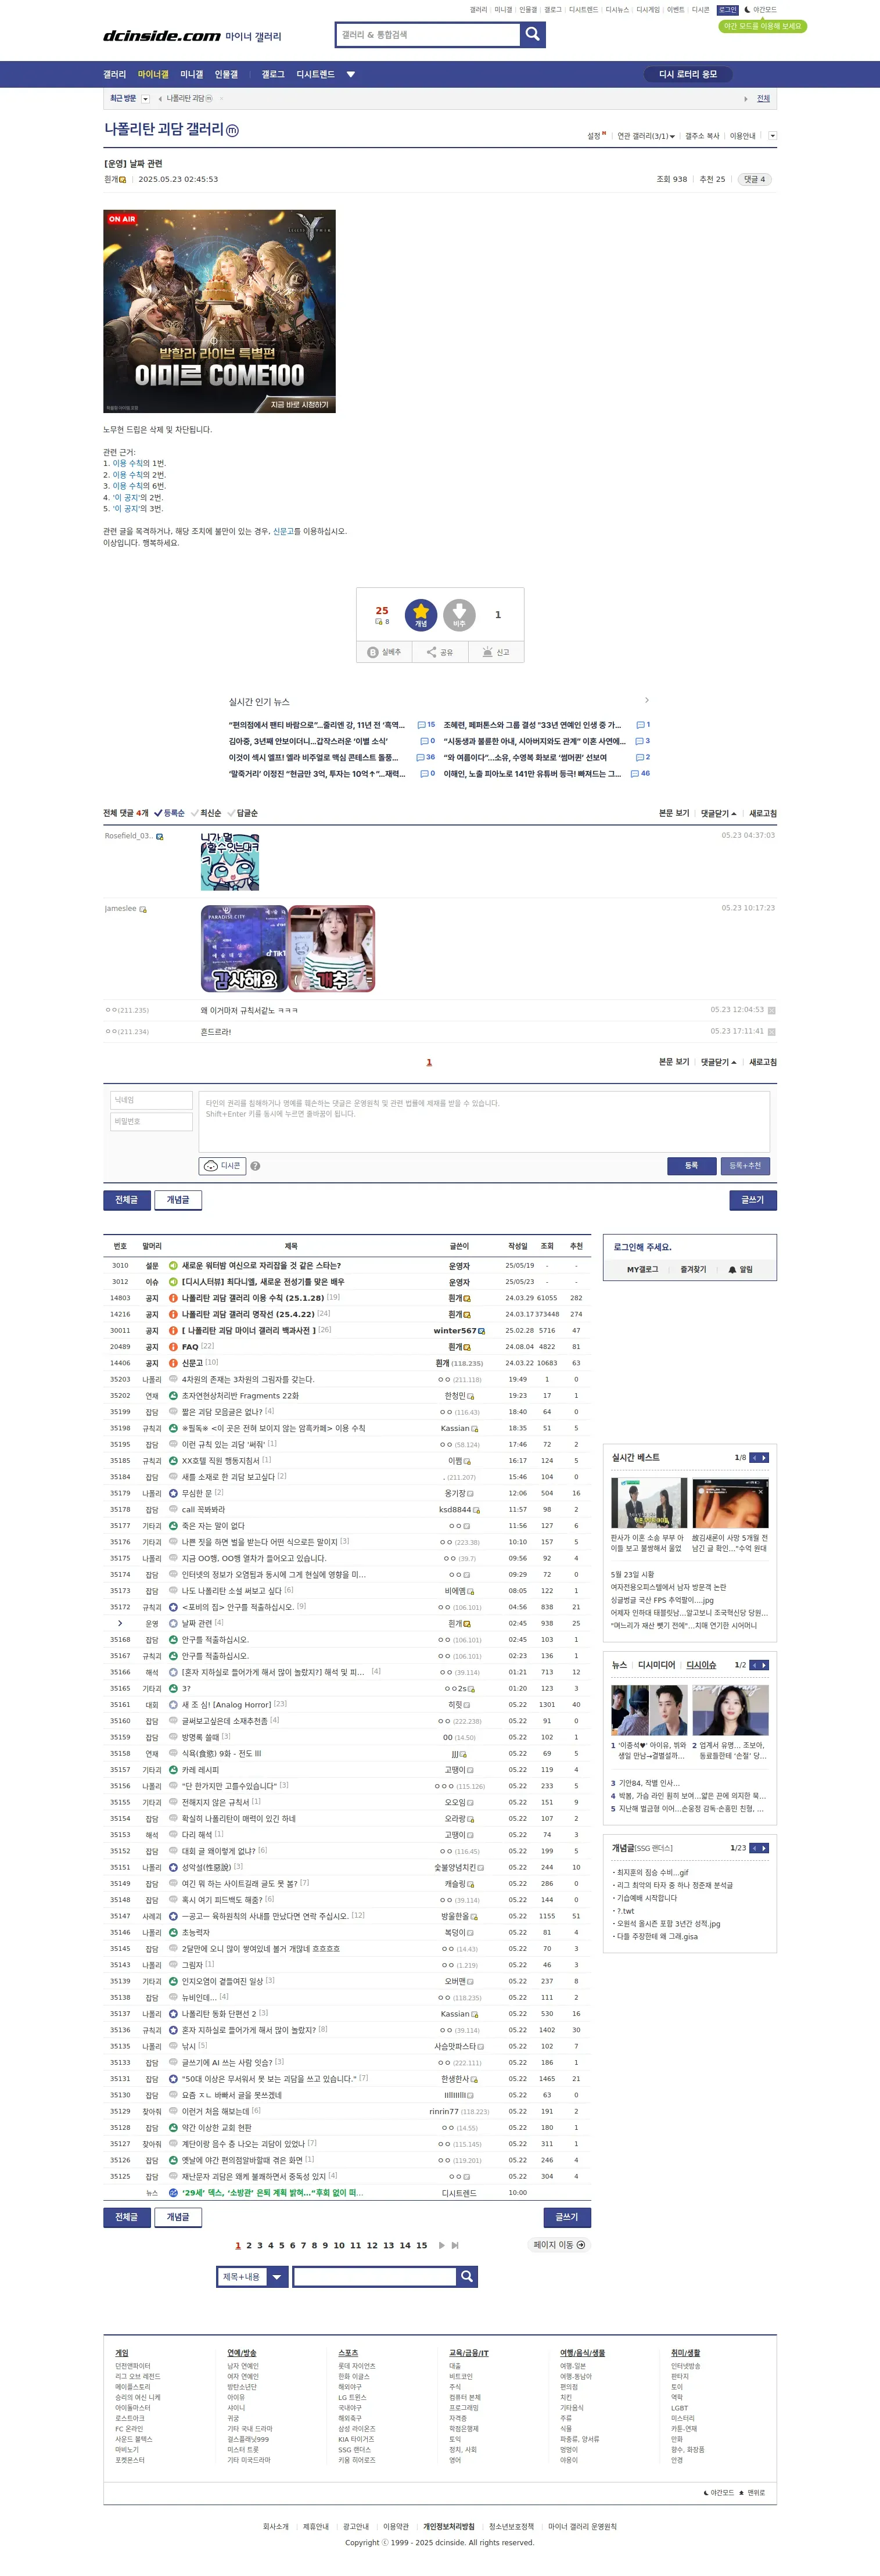This screenshot has height=2576, width=880.
Task: Click the ON AIR advertisement banner image
Action: pyautogui.click(x=219, y=311)
